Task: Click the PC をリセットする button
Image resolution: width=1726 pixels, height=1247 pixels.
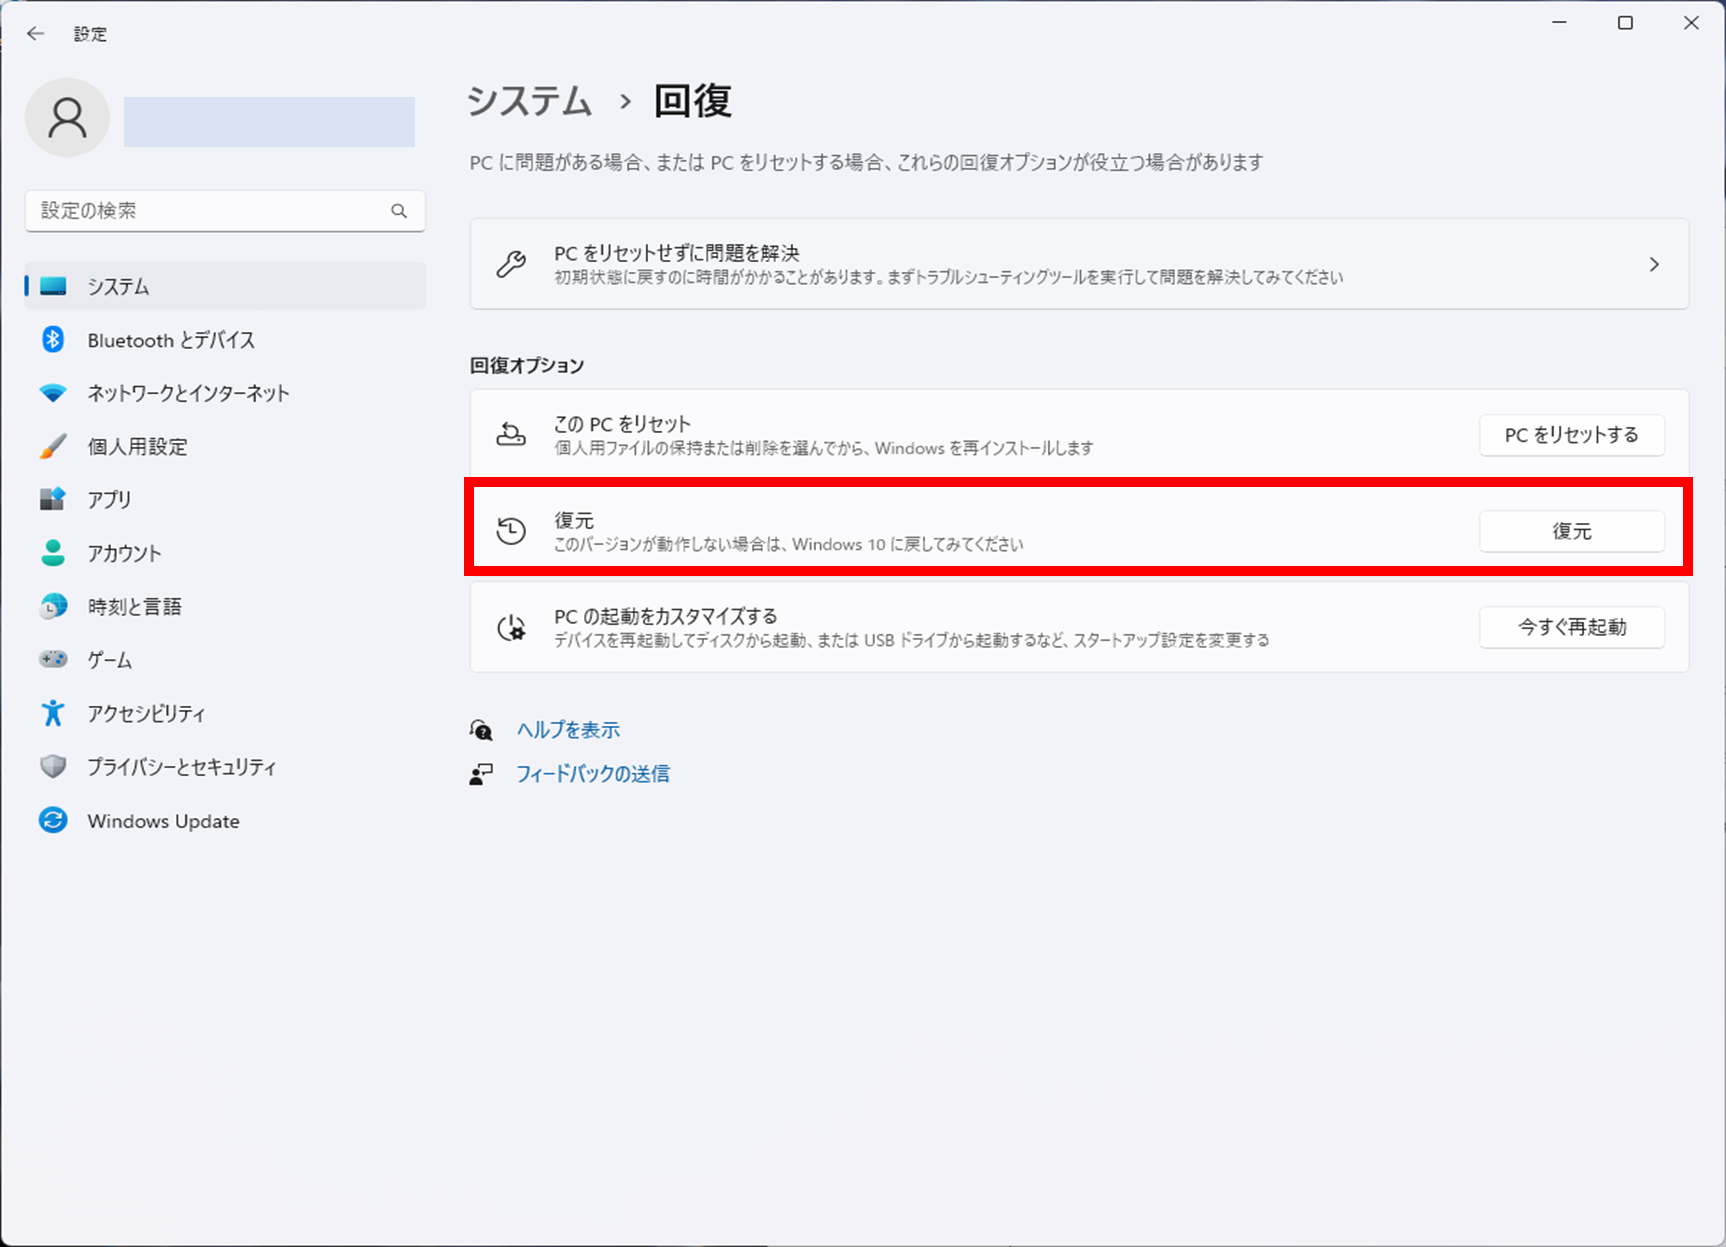Action: (1572, 435)
